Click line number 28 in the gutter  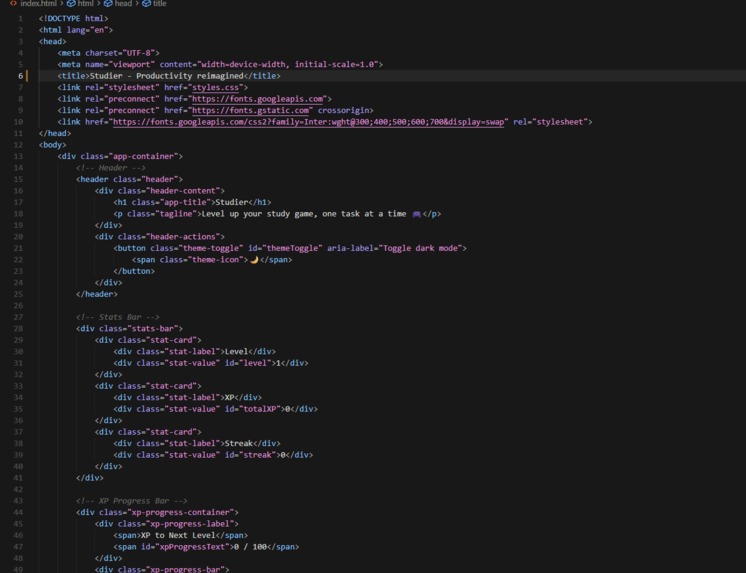[x=18, y=329]
